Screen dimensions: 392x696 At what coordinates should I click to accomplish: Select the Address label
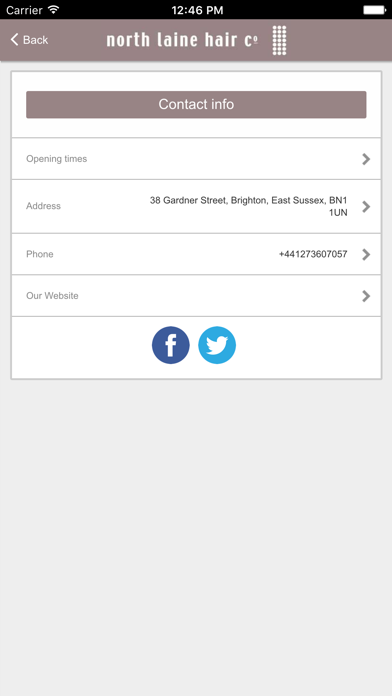tap(44, 206)
